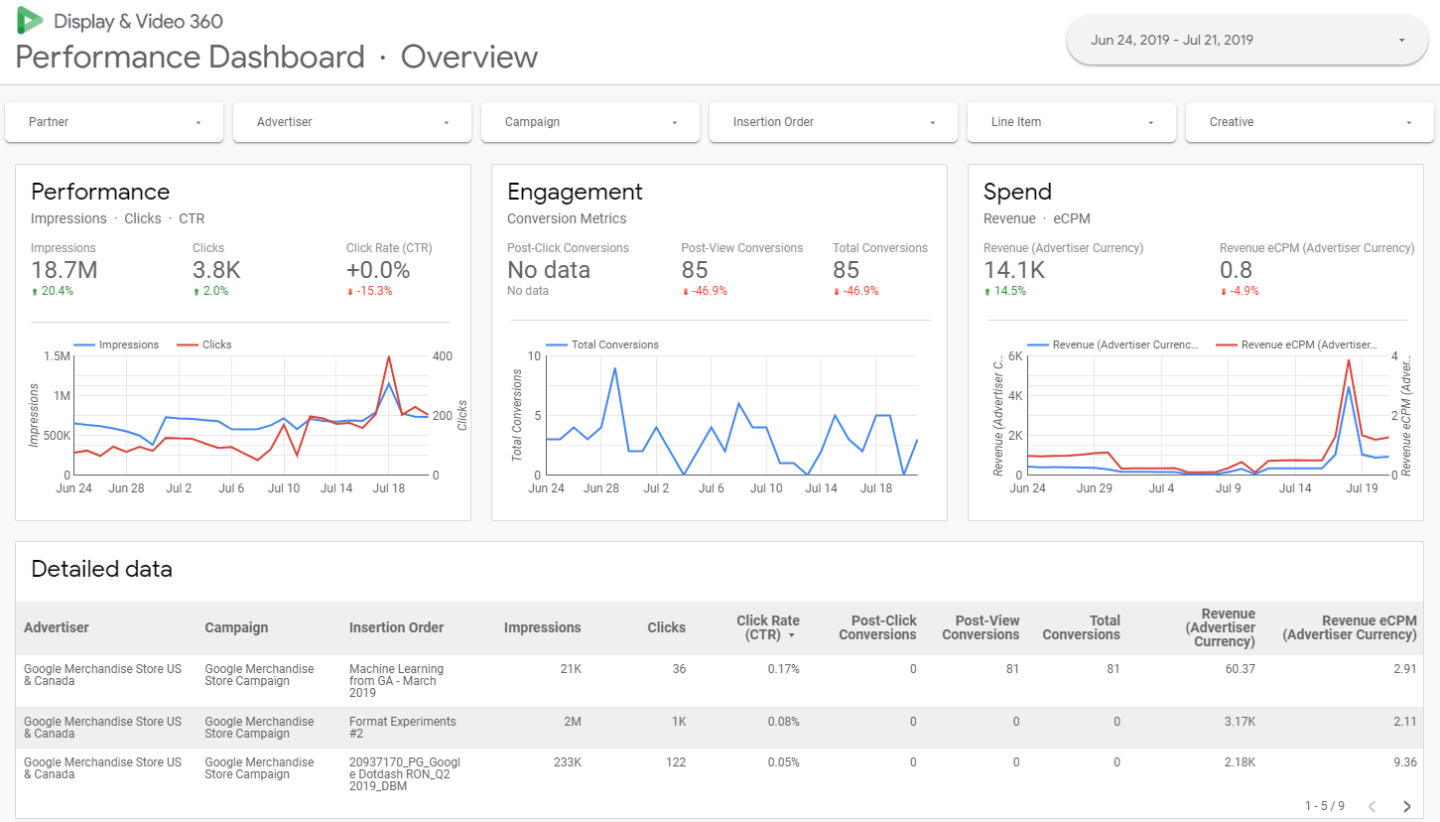Click the Display & Video 360 logo icon
1440x822 pixels.
pos(29,19)
